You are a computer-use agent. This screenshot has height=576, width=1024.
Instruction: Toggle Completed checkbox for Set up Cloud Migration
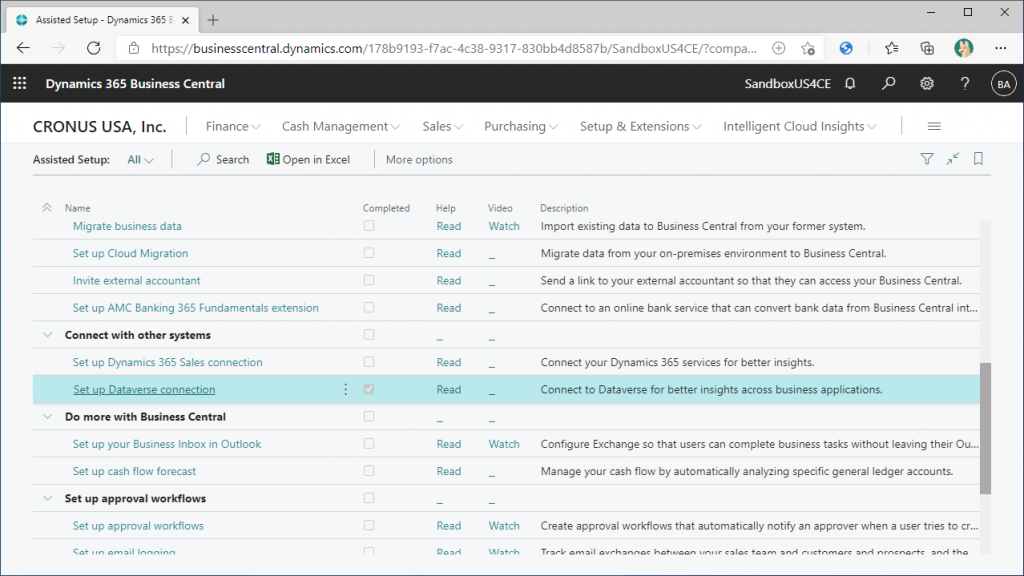point(369,253)
